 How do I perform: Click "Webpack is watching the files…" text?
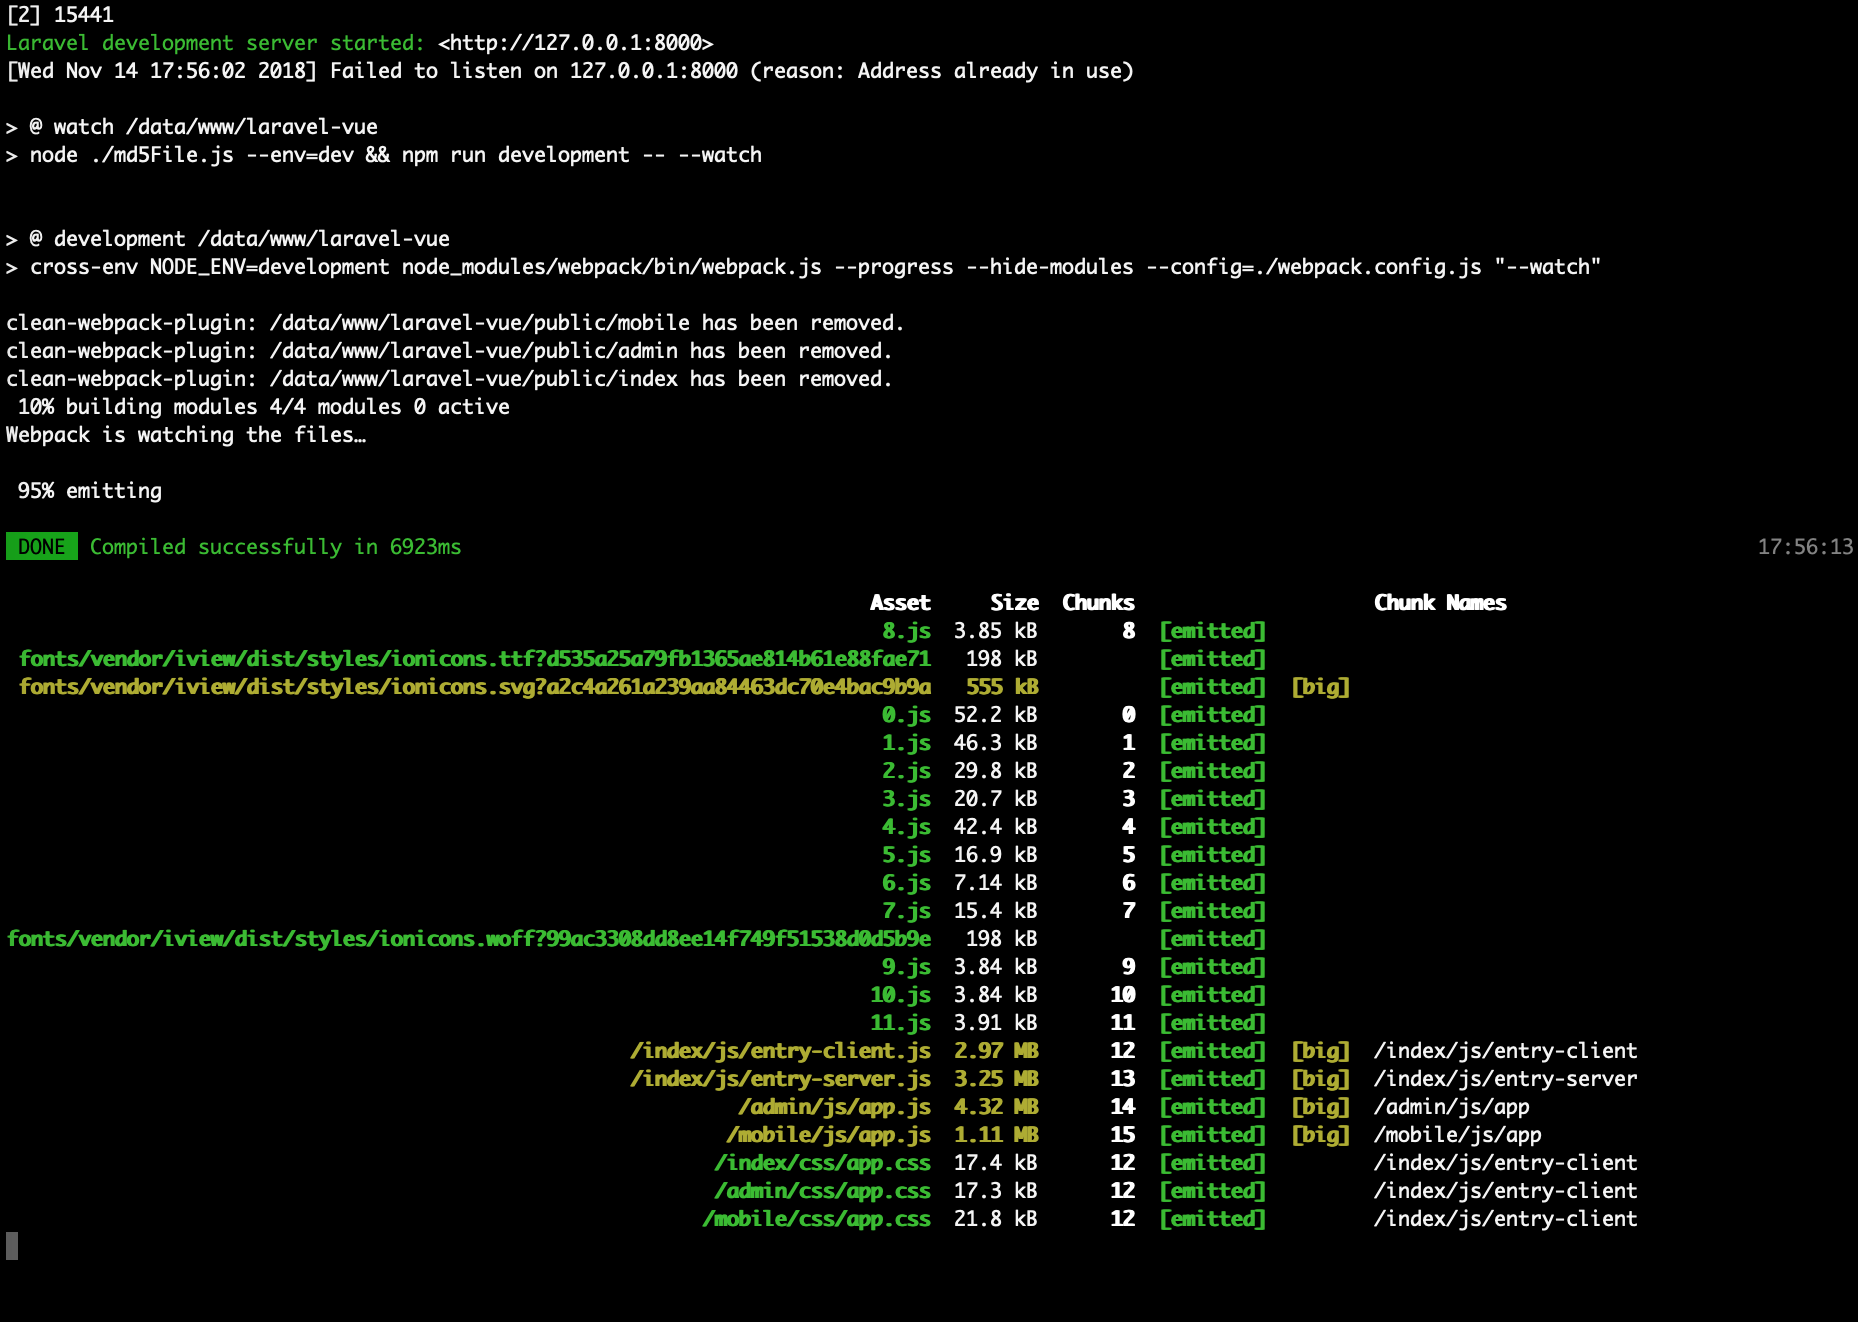pyautogui.click(x=186, y=435)
